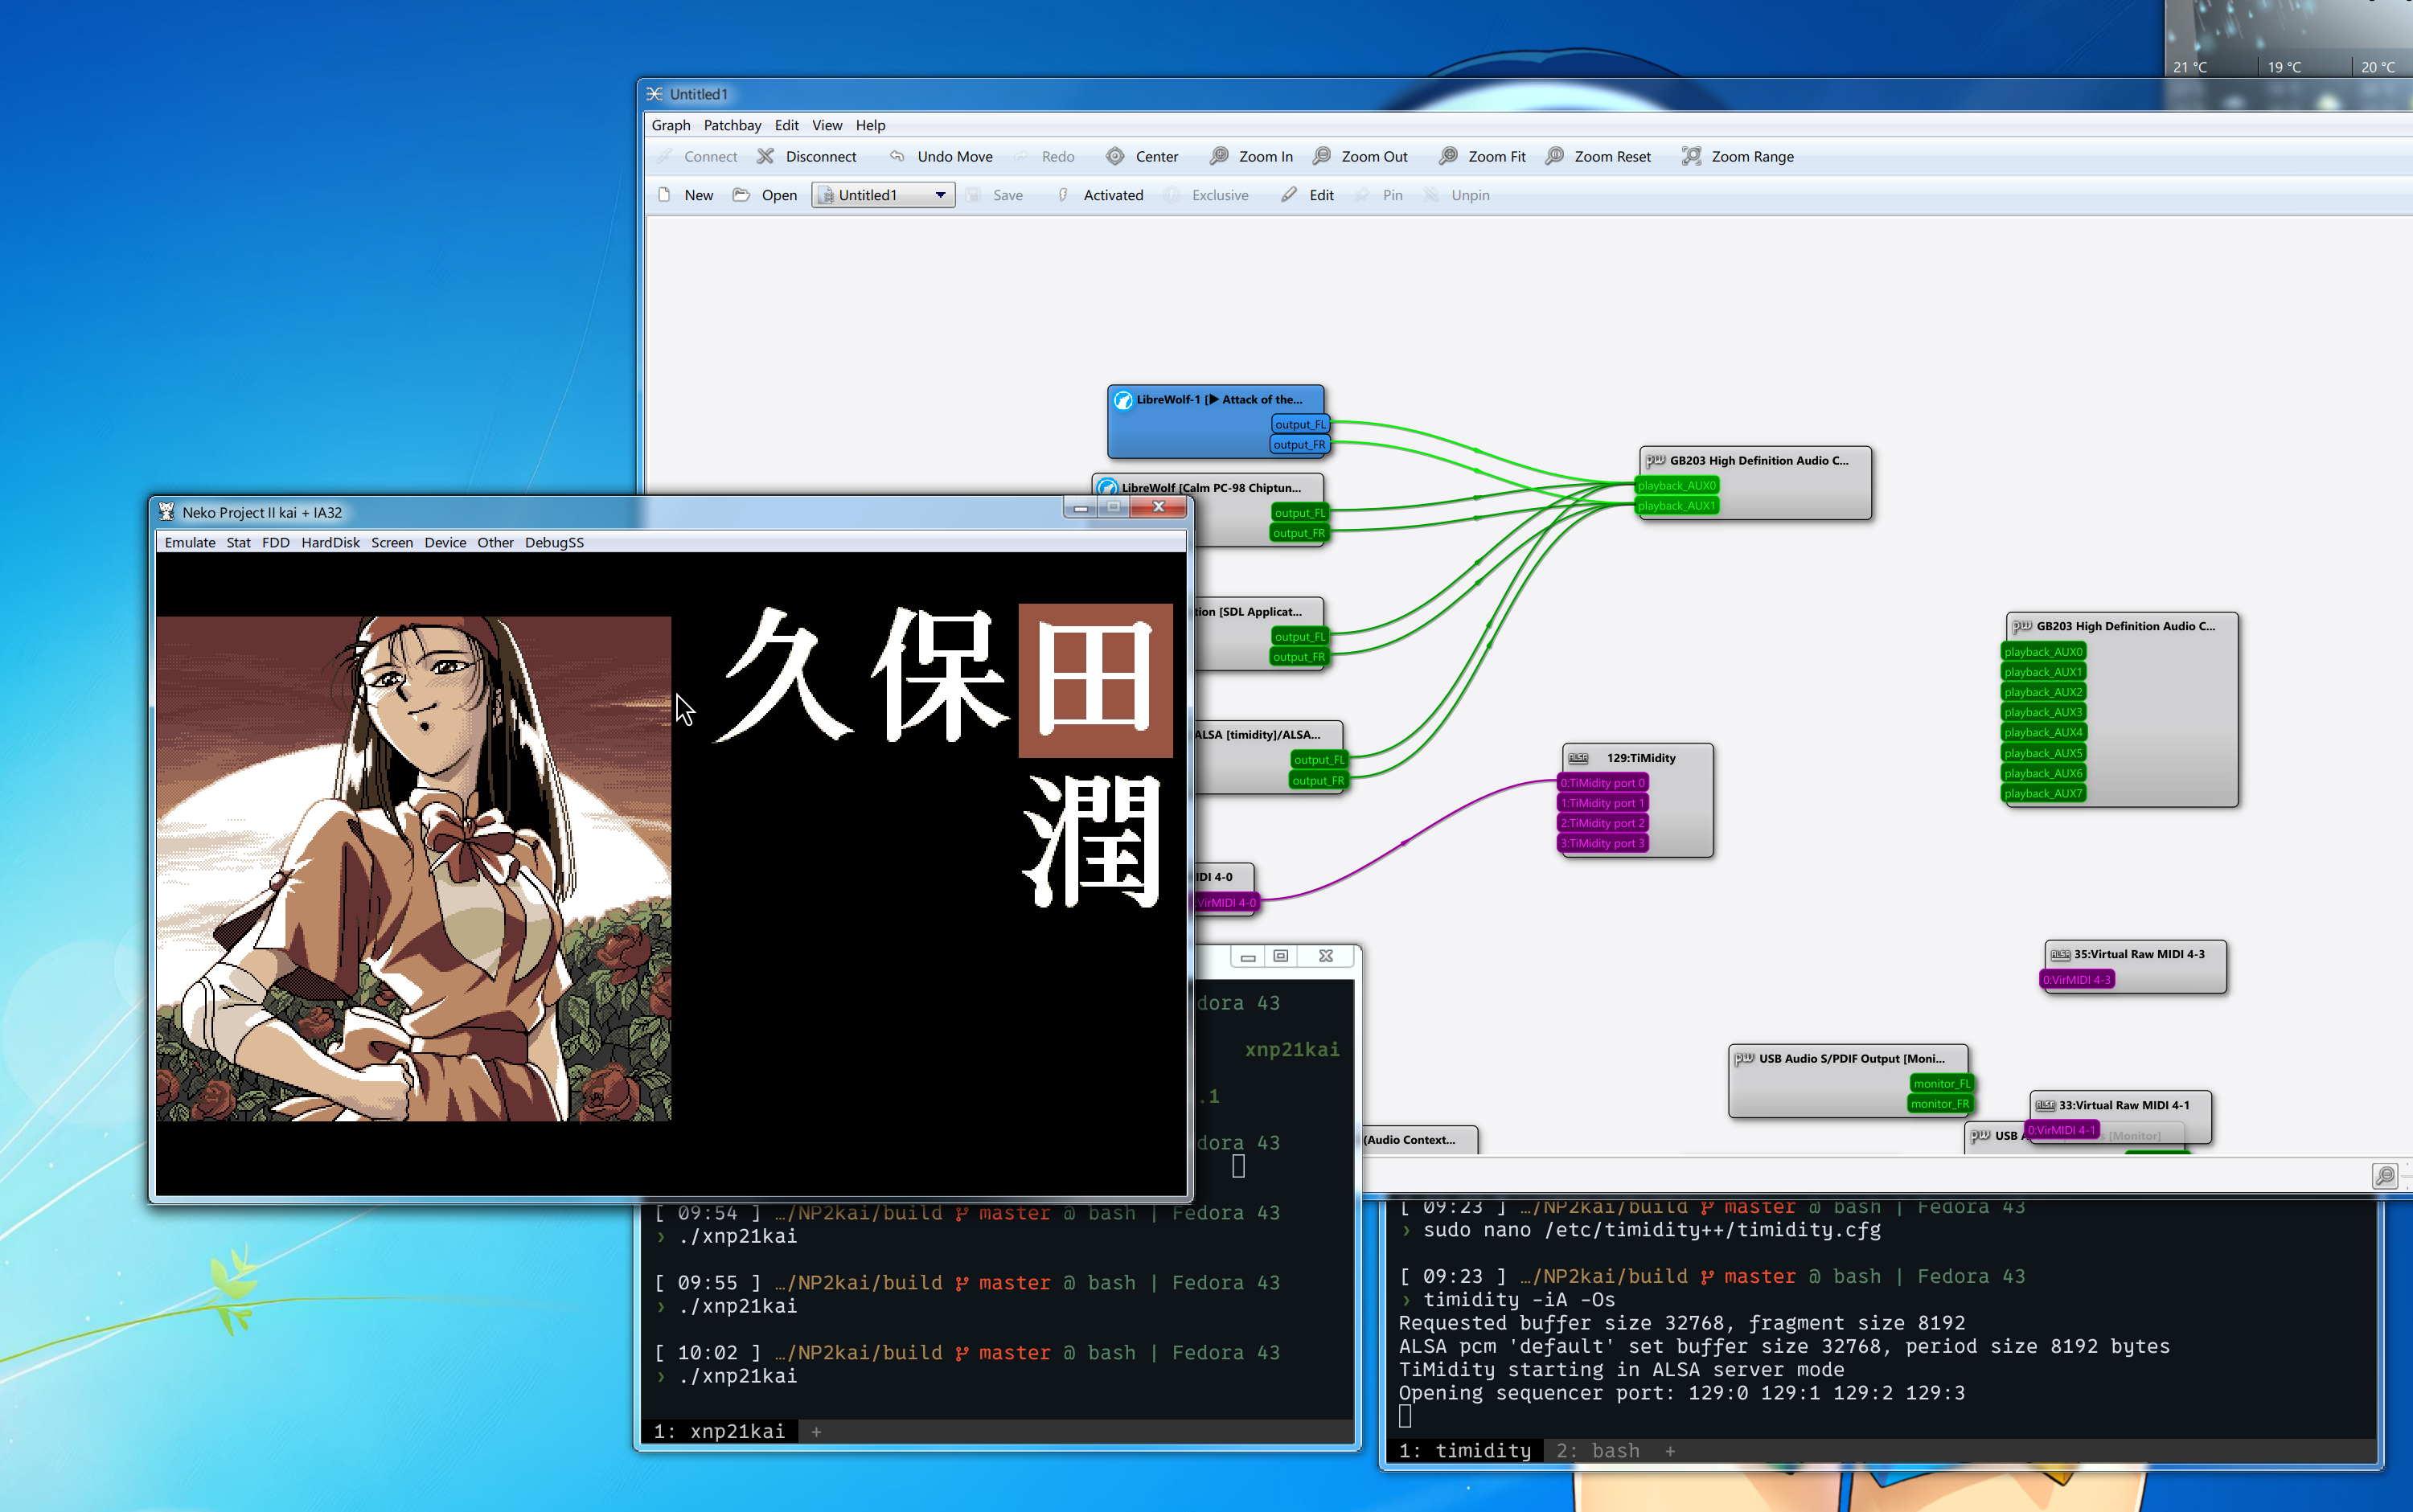Open the FDD menu in Neko Project

(x=275, y=542)
